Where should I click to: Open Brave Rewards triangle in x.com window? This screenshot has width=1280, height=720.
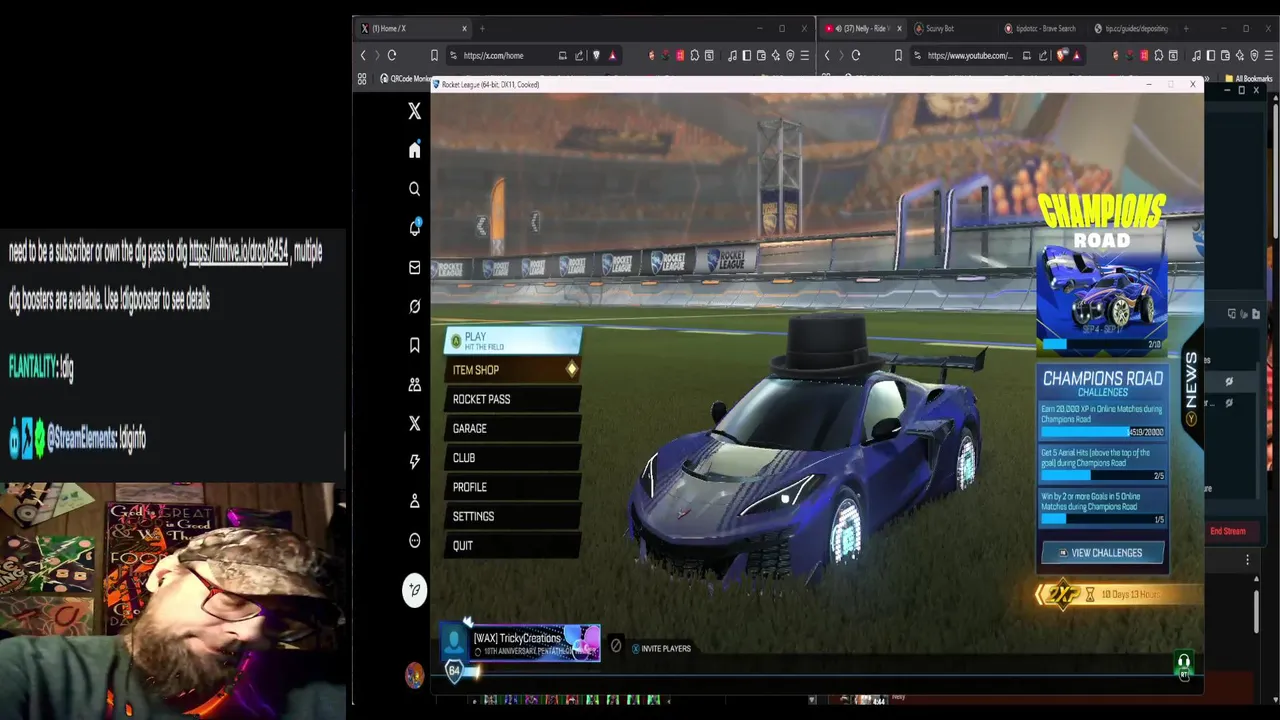tap(613, 55)
